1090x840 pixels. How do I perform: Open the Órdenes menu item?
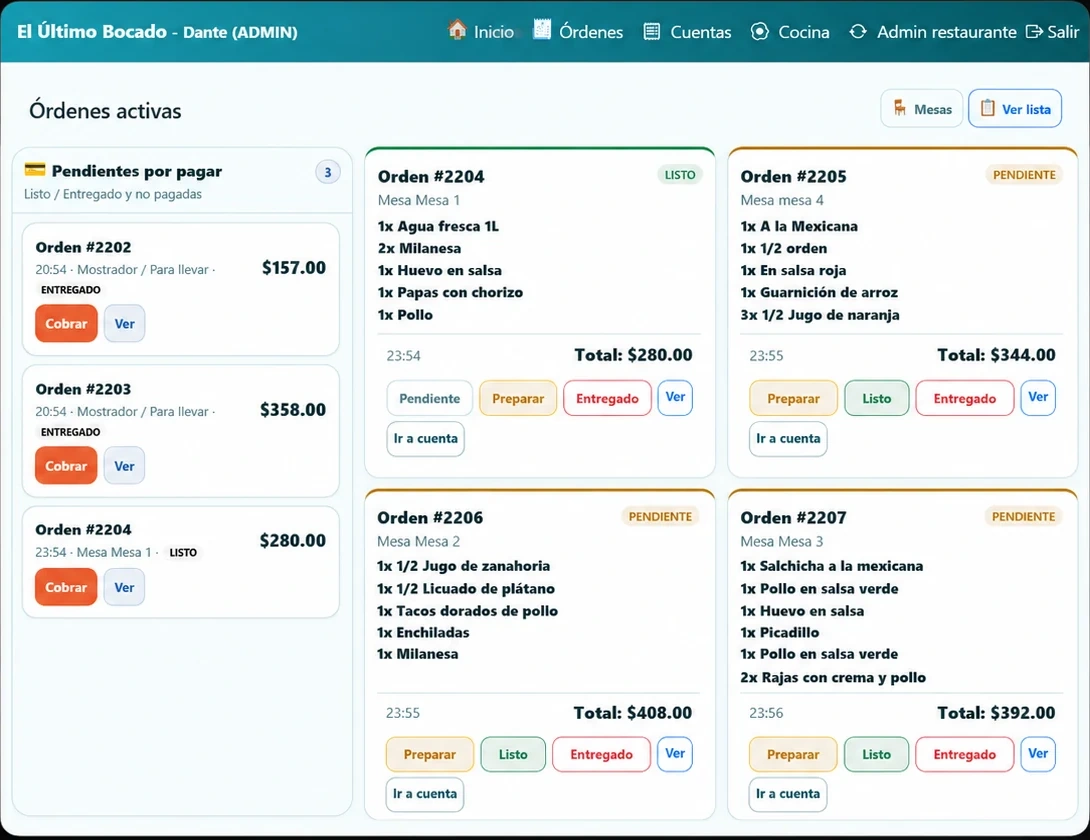coord(578,31)
